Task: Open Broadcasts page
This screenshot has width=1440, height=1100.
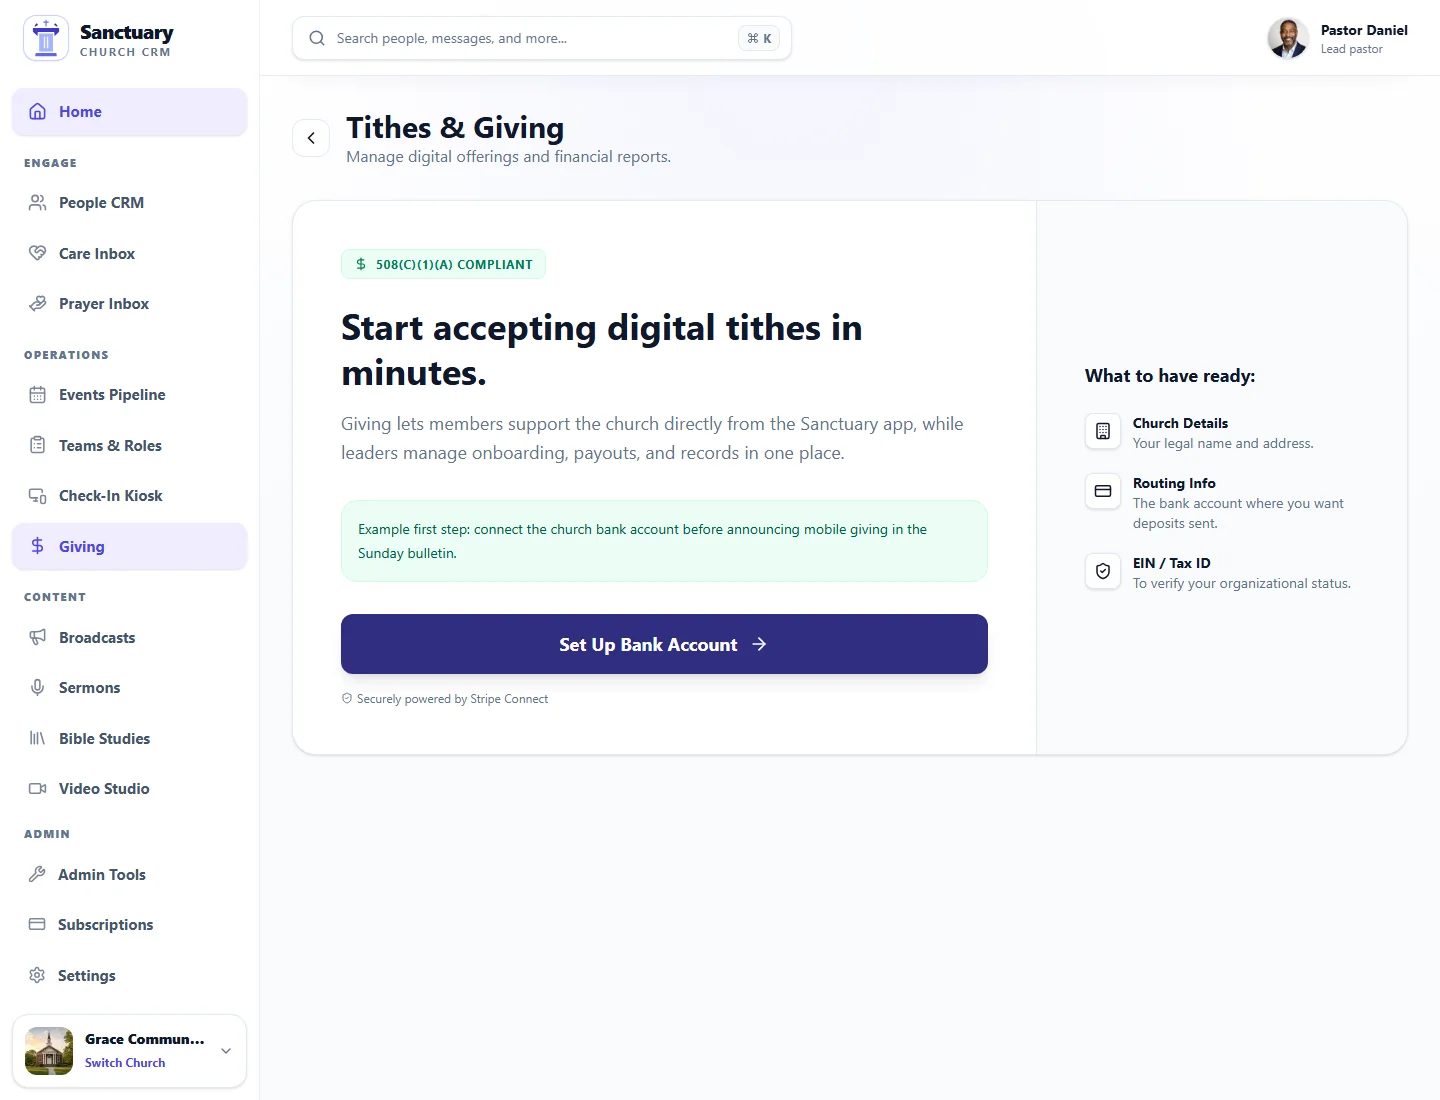Action: pyautogui.click(x=130, y=637)
